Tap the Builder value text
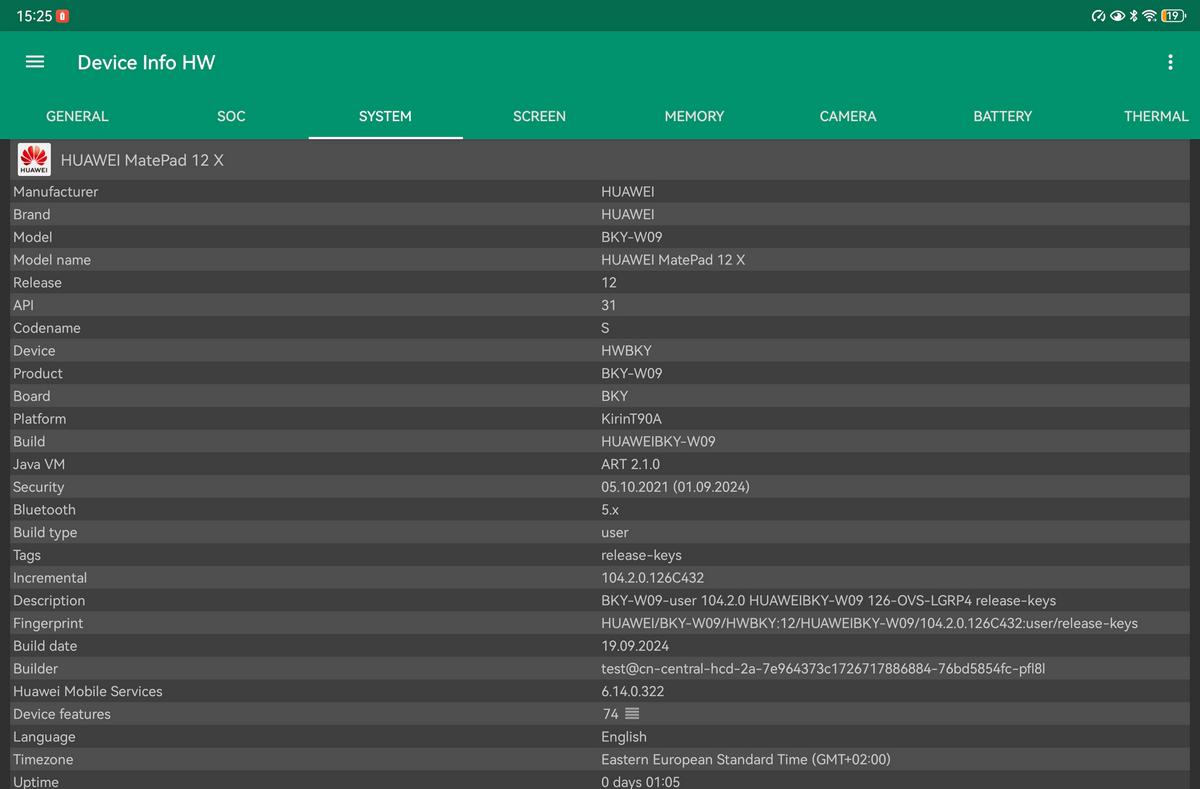This screenshot has width=1200, height=789. [823, 669]
